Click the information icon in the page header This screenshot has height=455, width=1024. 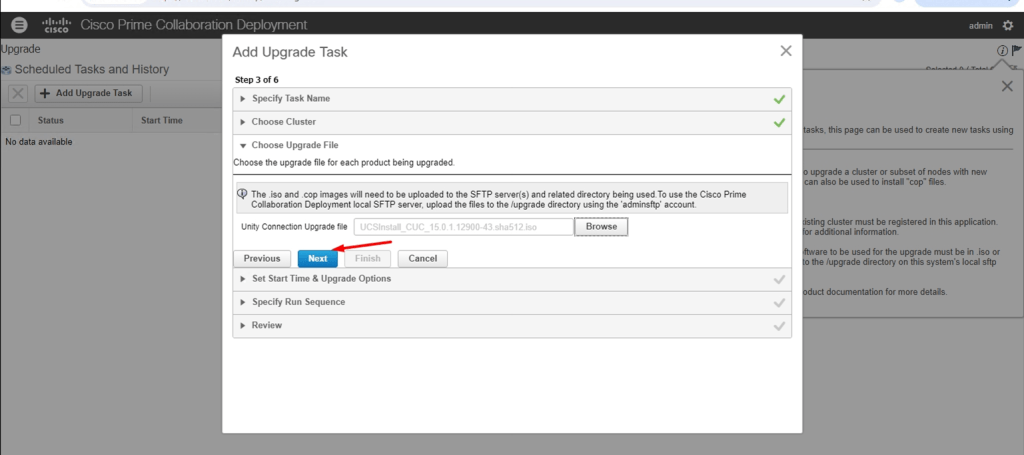click(x=1002, y=50)
